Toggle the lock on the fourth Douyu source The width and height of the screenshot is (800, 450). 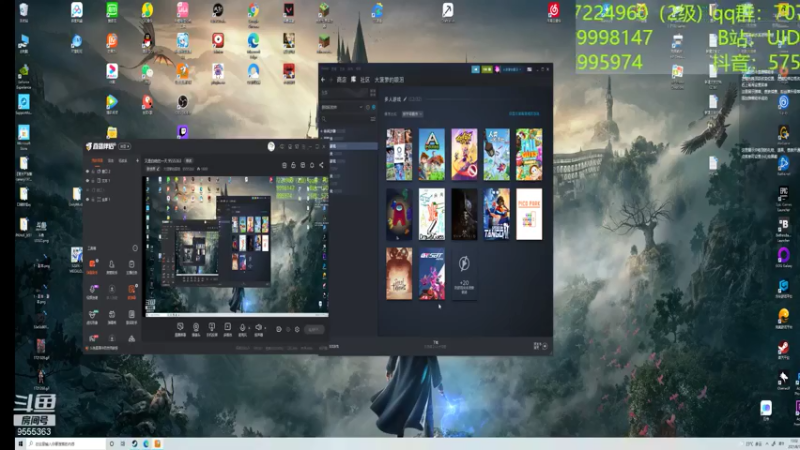(93, 199)
